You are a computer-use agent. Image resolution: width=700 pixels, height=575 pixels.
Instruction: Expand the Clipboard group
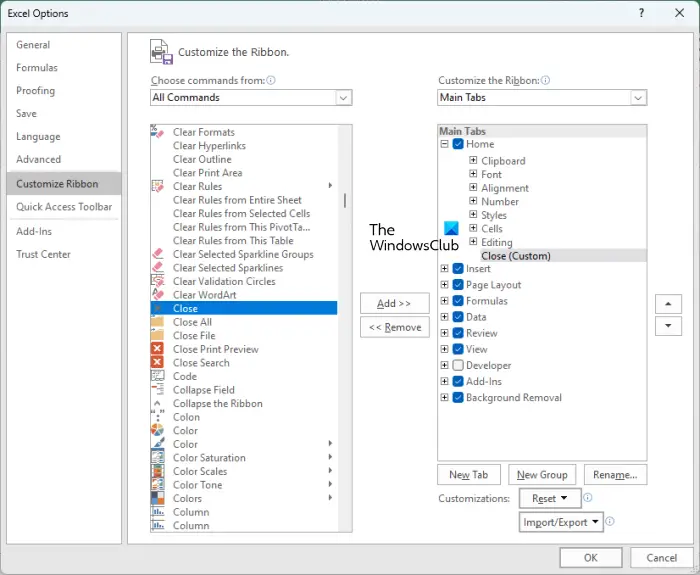pyautogui.click(x=473, y=160)
